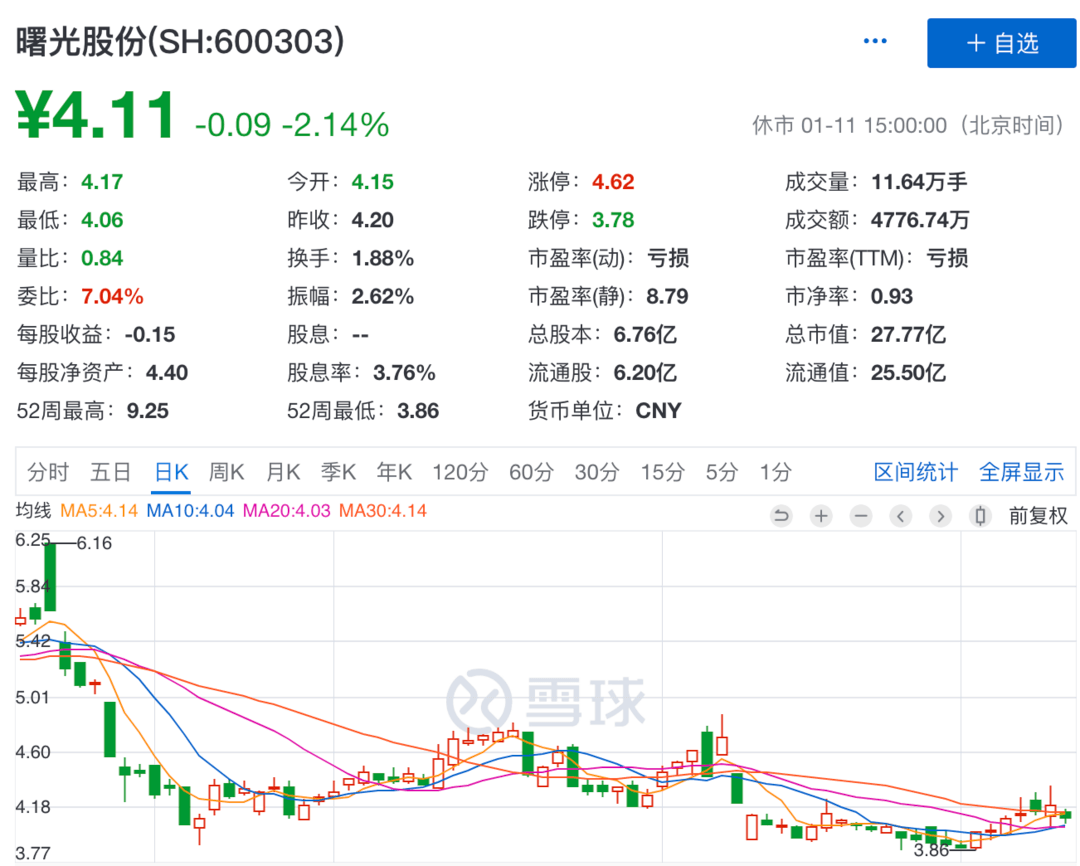This screenshot has width=1080, height=866.
Task: Switch to the 120分 interval tab
Action: point(460,472)
